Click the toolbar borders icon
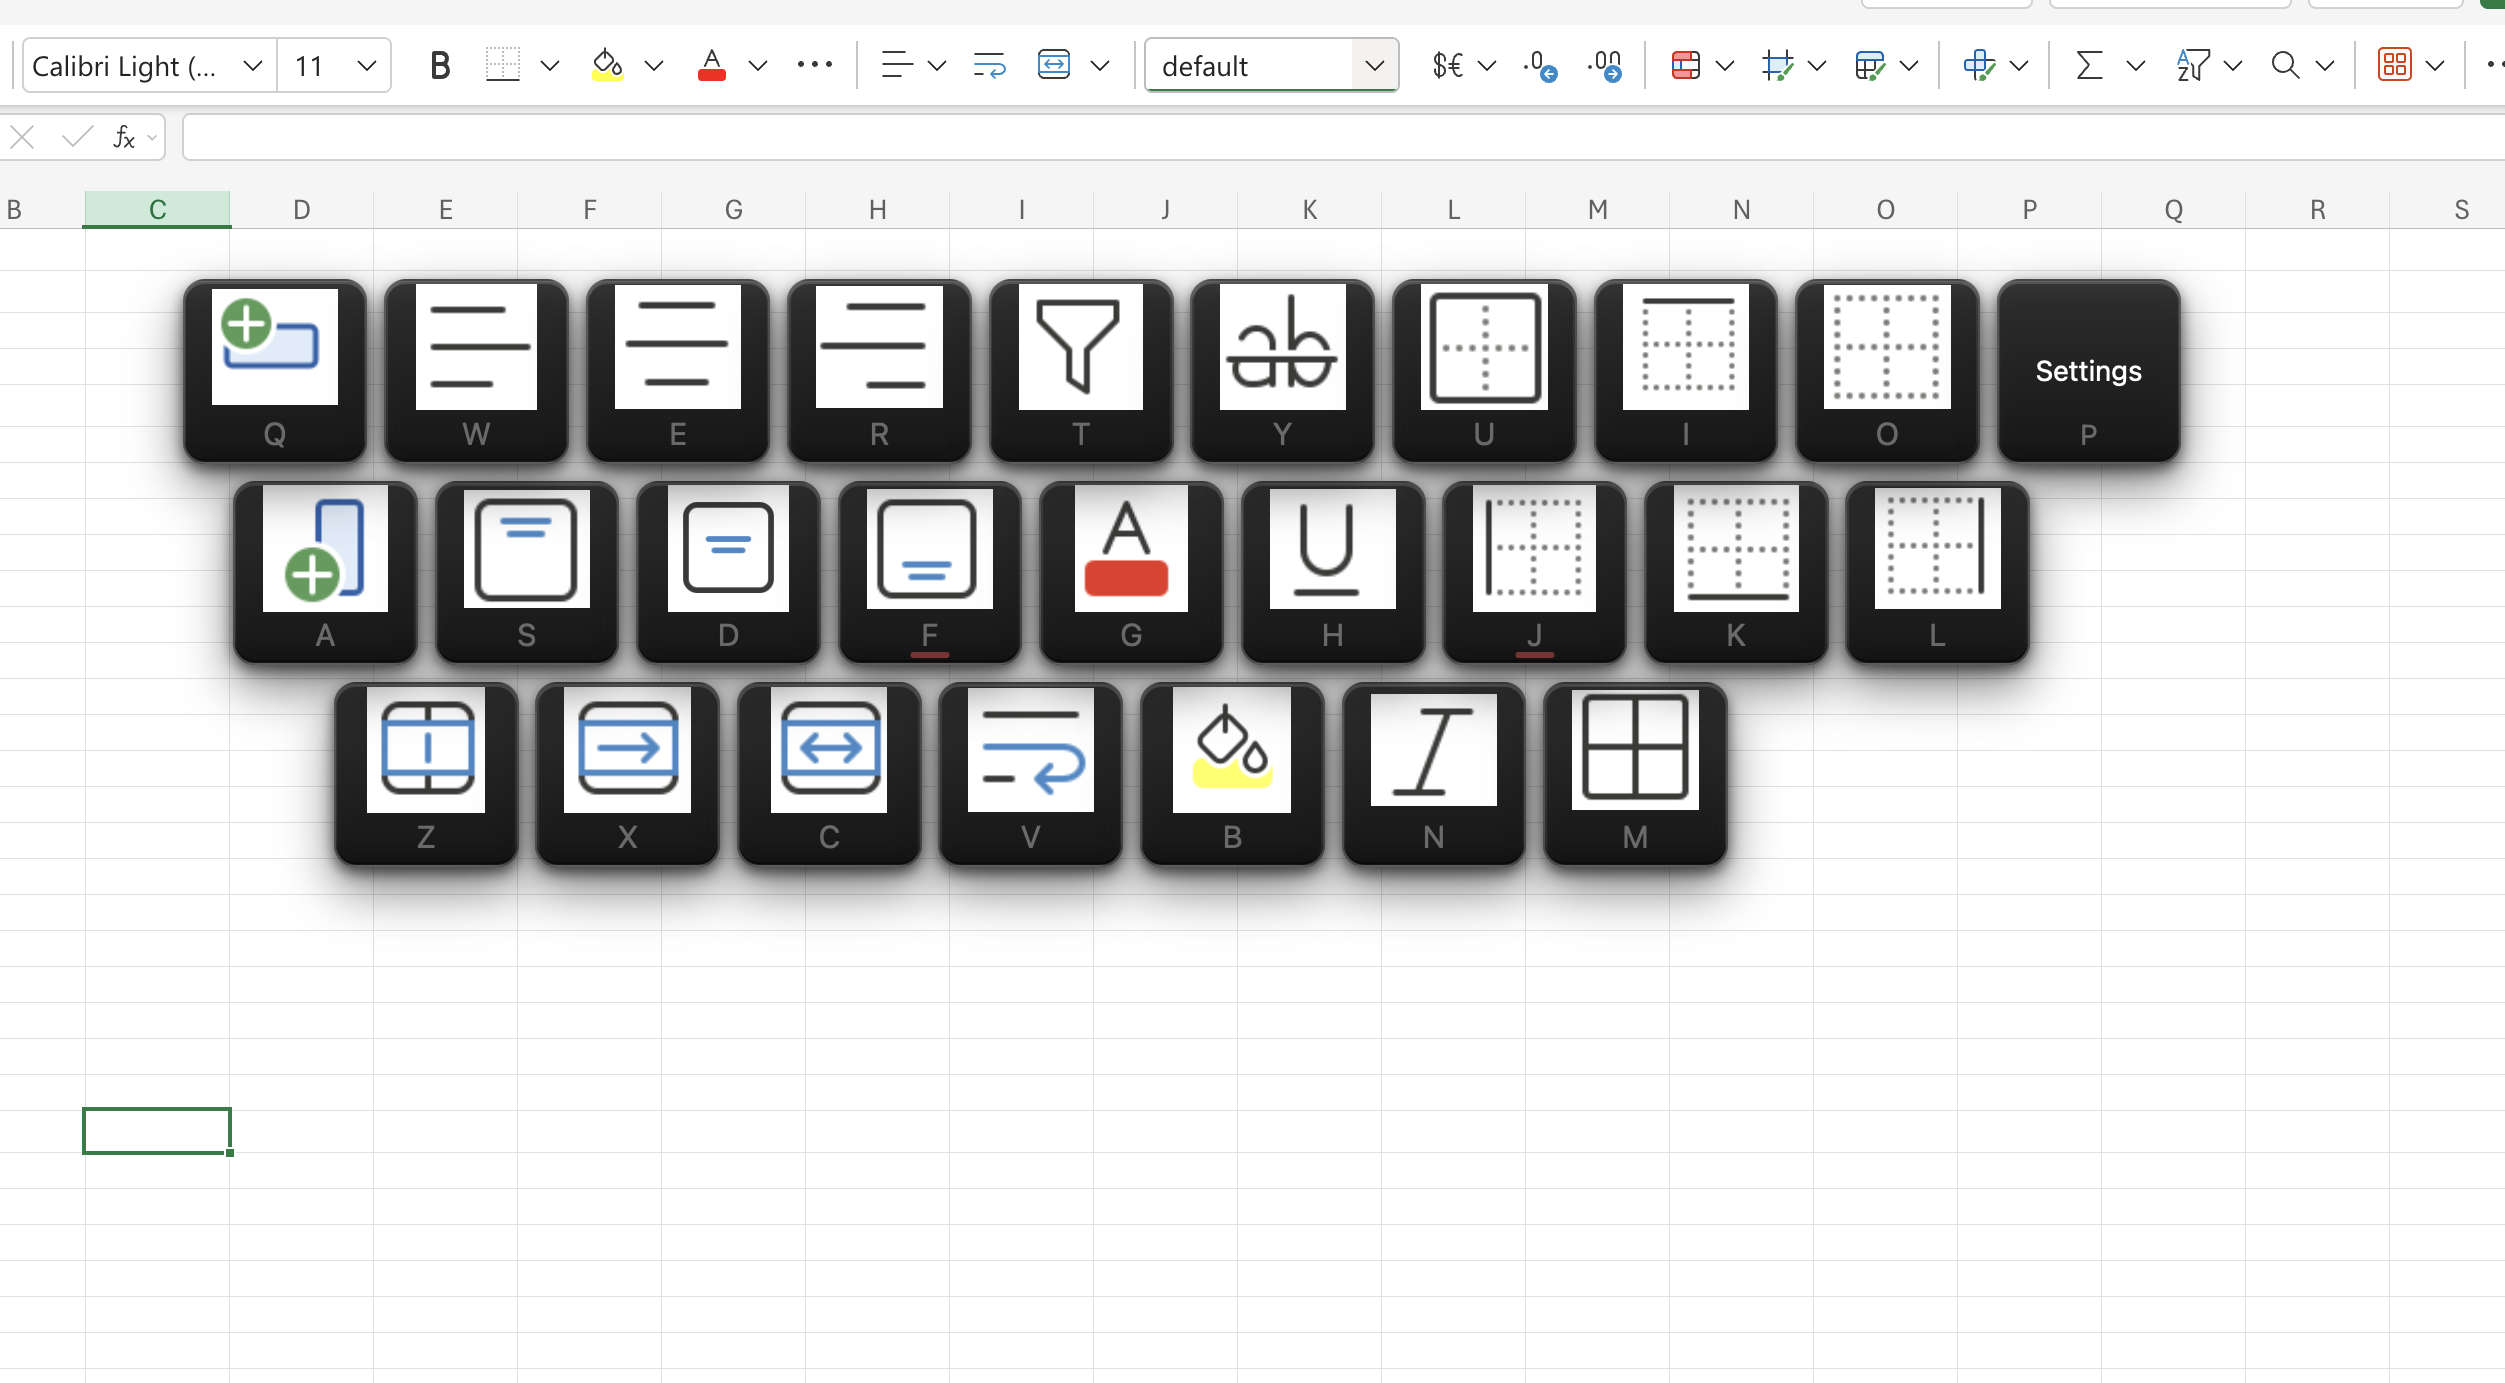The height and width of the screenshot is (1383, 2505). point(503,65)
